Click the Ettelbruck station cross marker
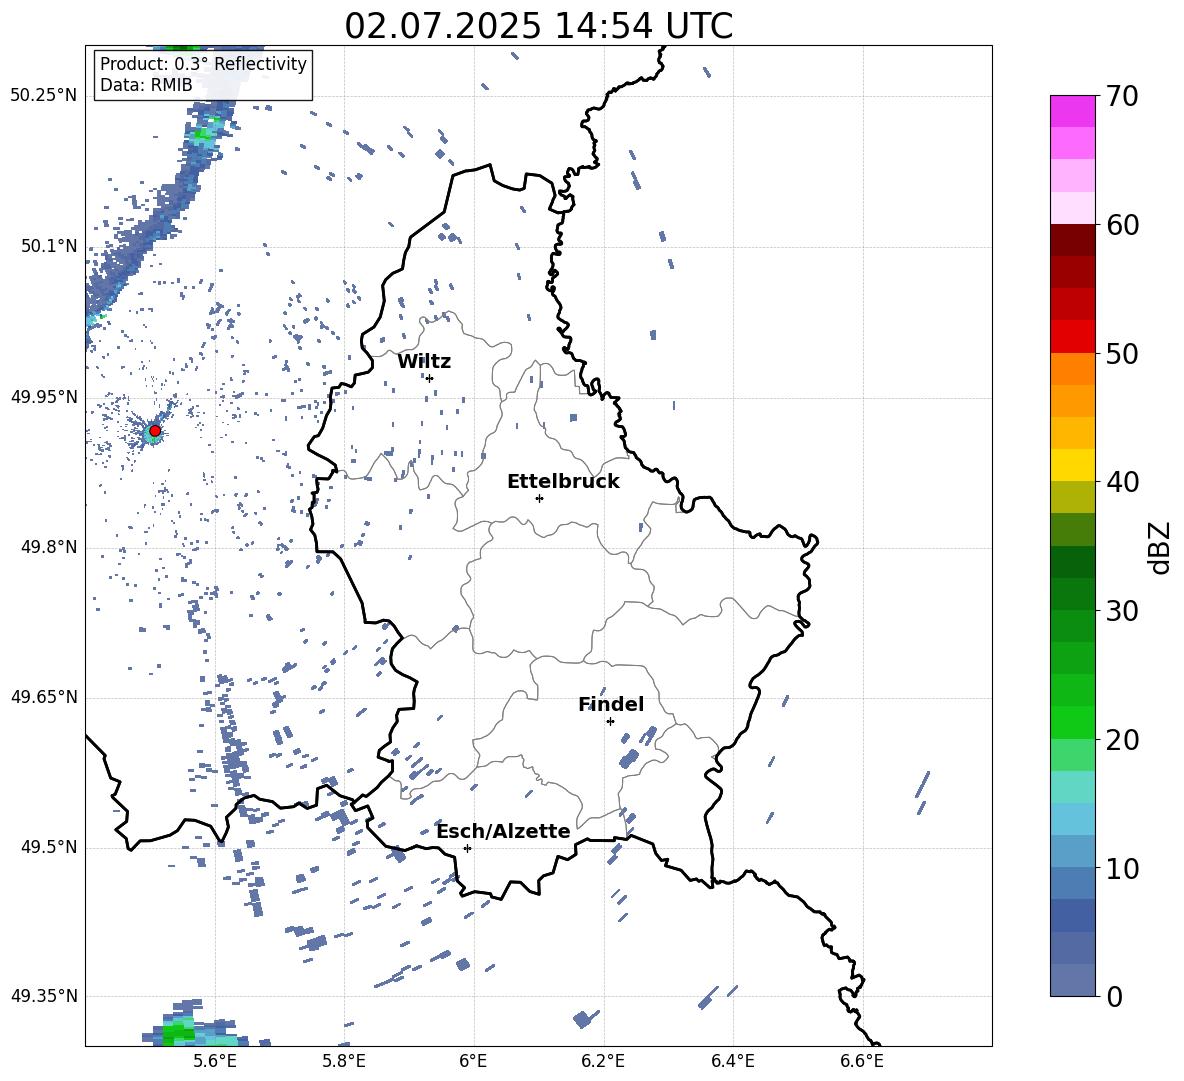Viewport: 1184px width, 1081px height. (539, 498)
